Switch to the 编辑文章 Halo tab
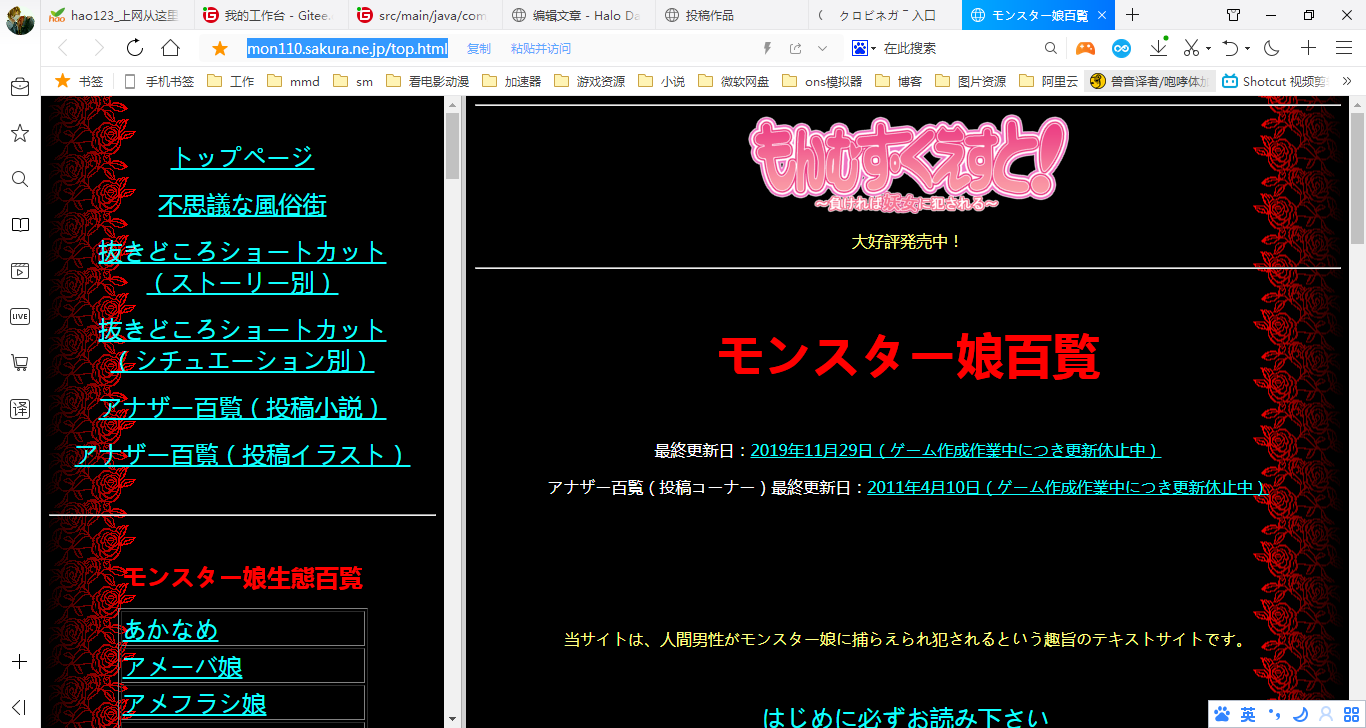This screenshot has height=728, width=1366. (576, 15)
